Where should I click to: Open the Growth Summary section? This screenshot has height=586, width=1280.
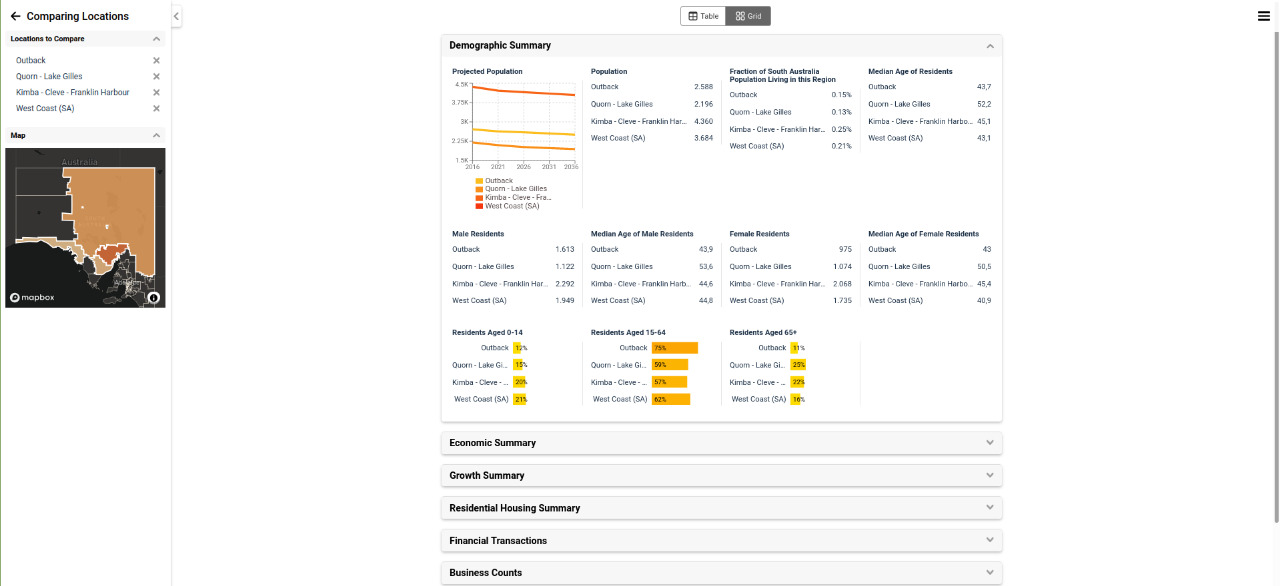(x=990, y=475)
